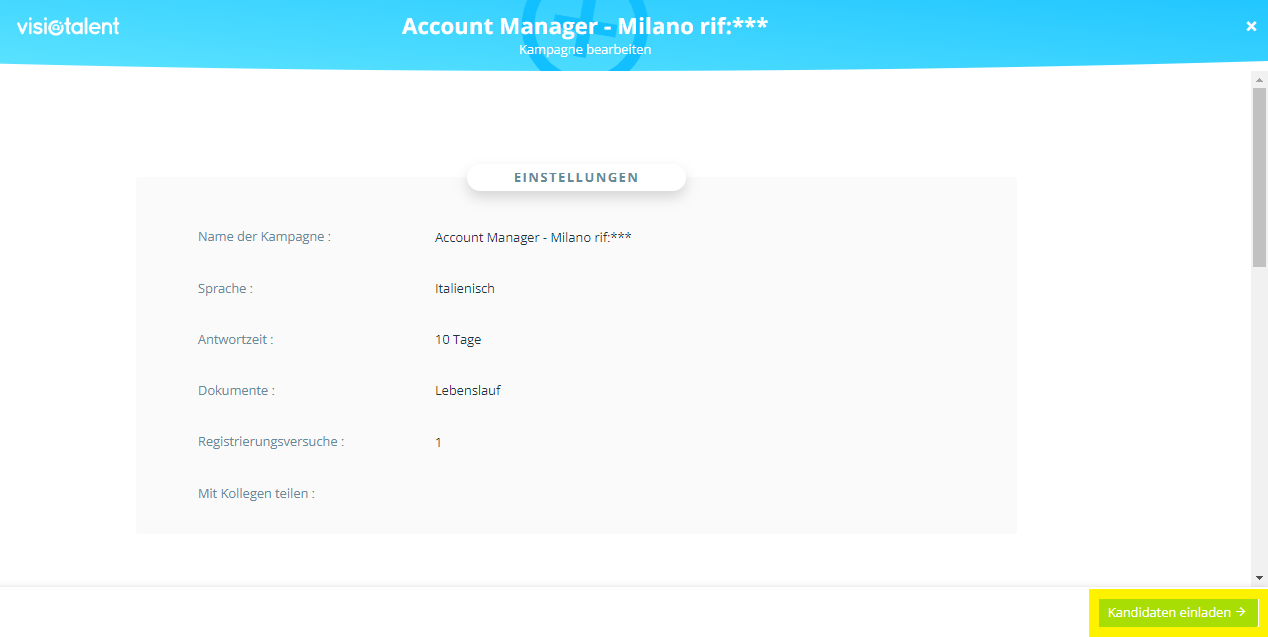This screenshot has height=637, width=1268.
Task: Click the Antwortzeit label
Action: point(235,339)
